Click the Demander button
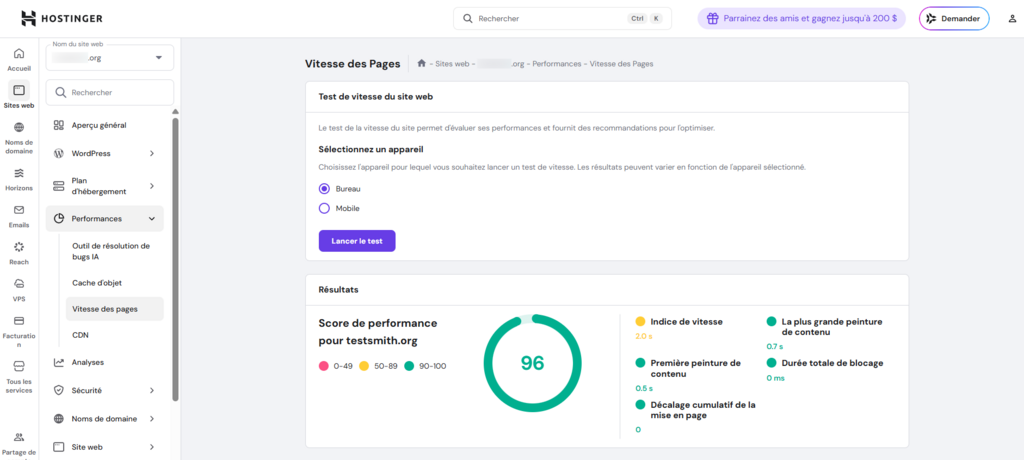Image resolution: width=1024 pixels, height=460 pixels. 953,19
